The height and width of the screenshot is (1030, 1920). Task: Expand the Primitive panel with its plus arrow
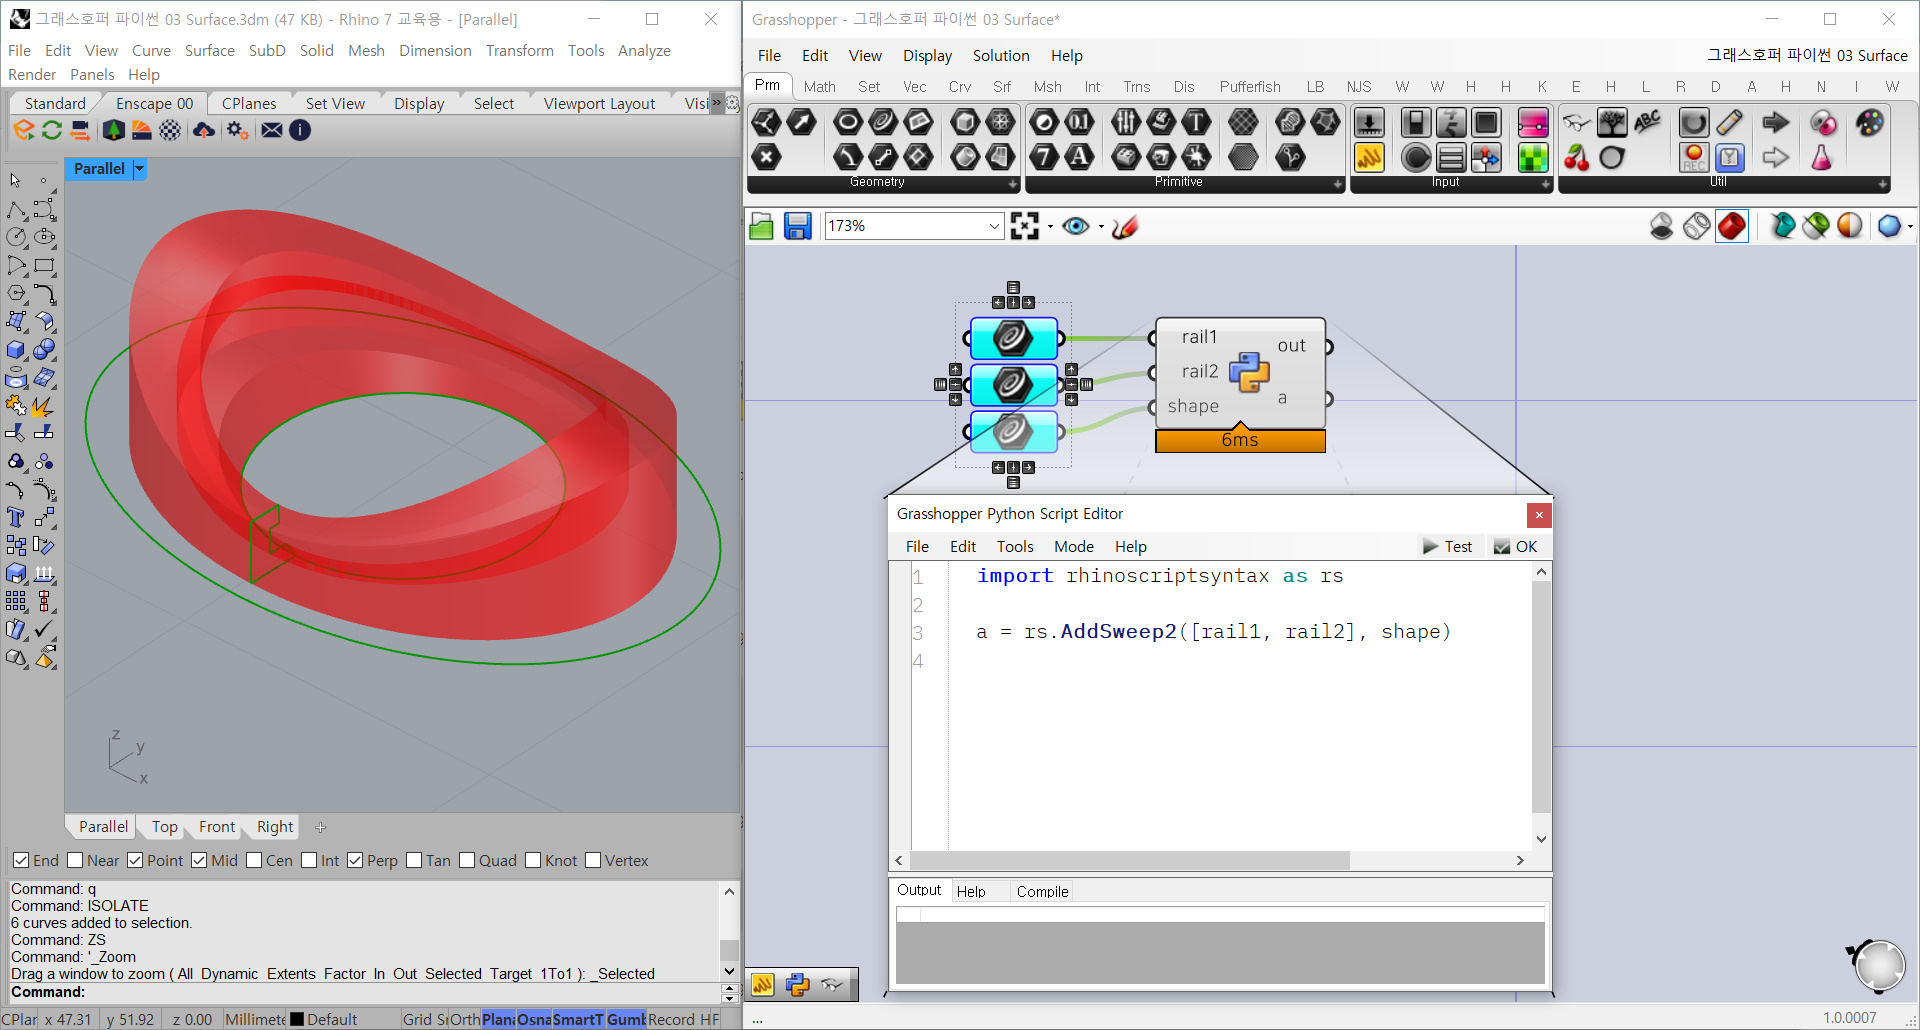tap(1338, 185)
